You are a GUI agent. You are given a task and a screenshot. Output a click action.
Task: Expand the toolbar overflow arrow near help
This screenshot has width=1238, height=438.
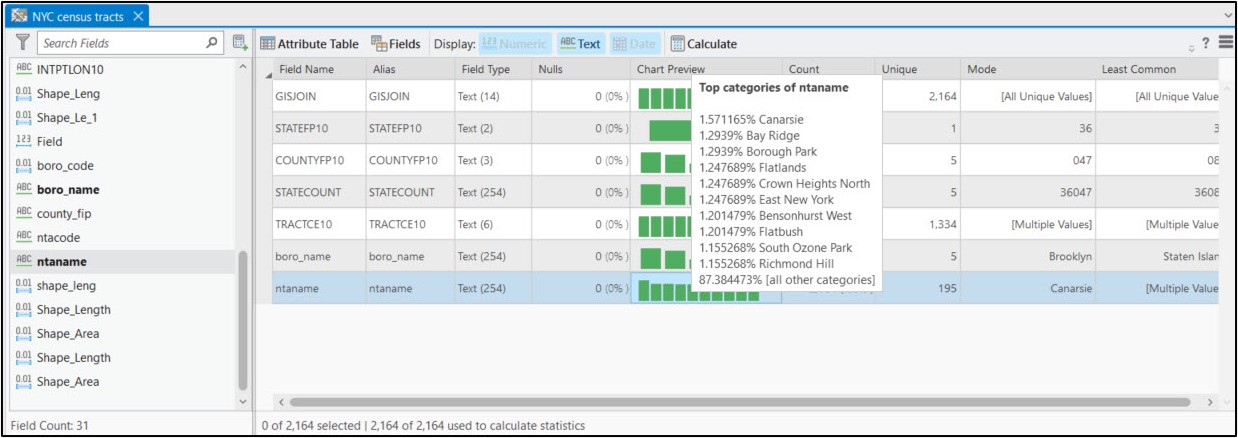1191,47
